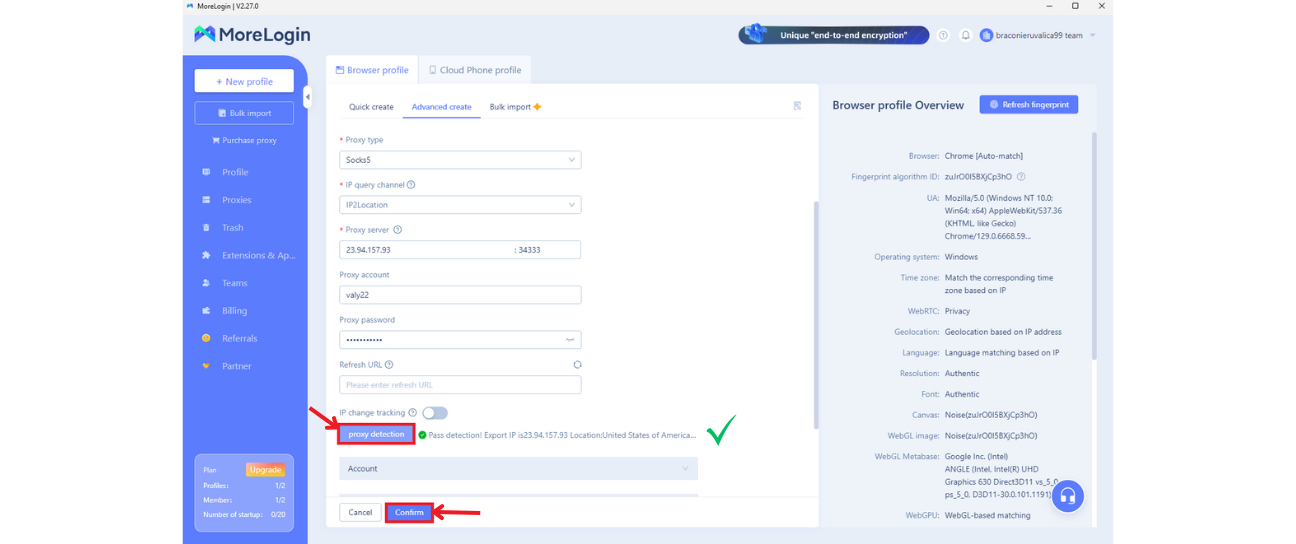
Task: Open Referrals in the sidebar
Action: [239, 339]
